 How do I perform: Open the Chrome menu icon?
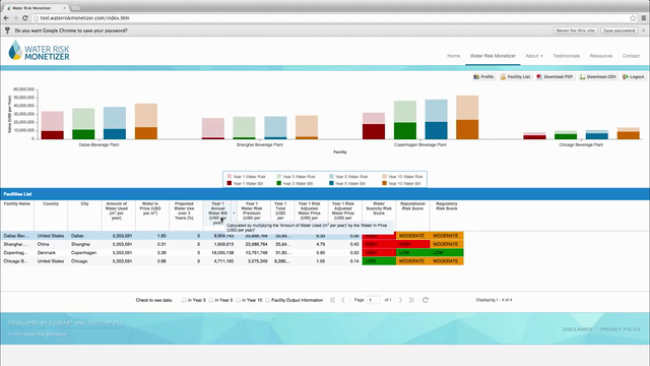point(644,18)
